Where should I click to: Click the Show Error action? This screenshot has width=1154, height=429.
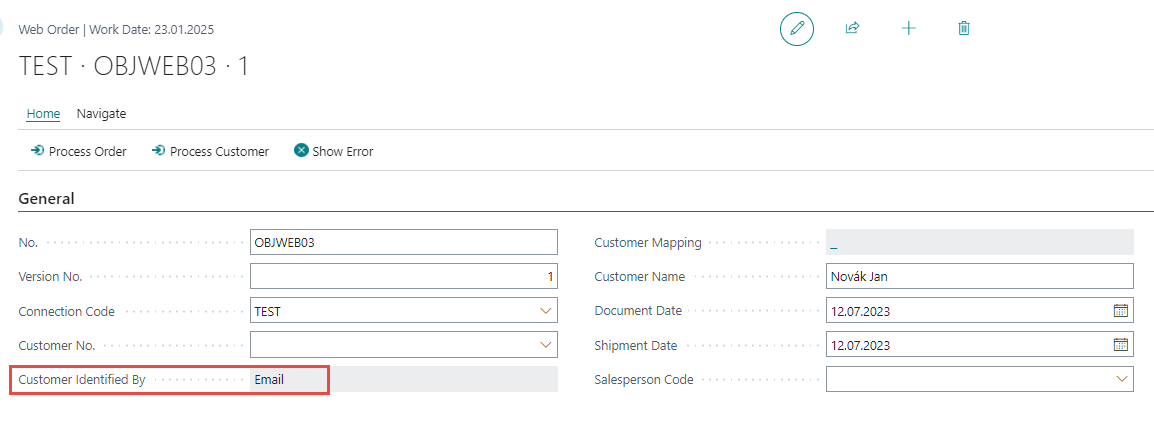click(x=333, y=152)
